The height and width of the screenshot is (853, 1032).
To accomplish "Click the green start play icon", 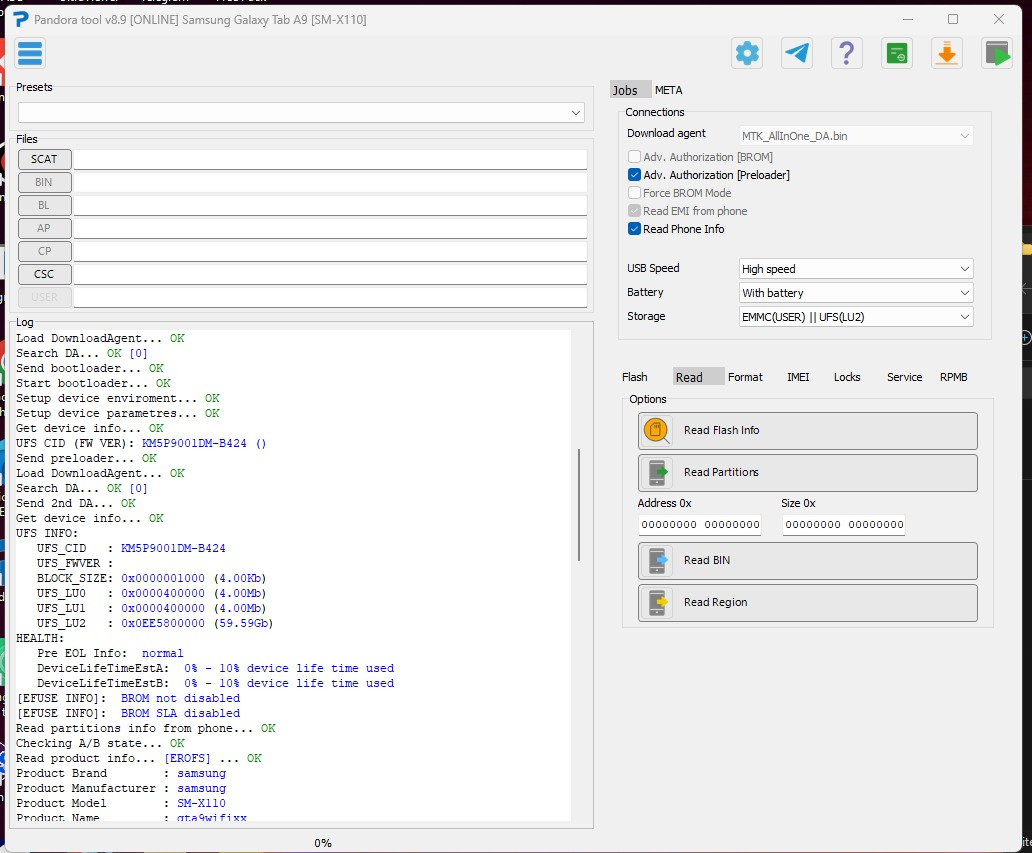I will point(996,53).
